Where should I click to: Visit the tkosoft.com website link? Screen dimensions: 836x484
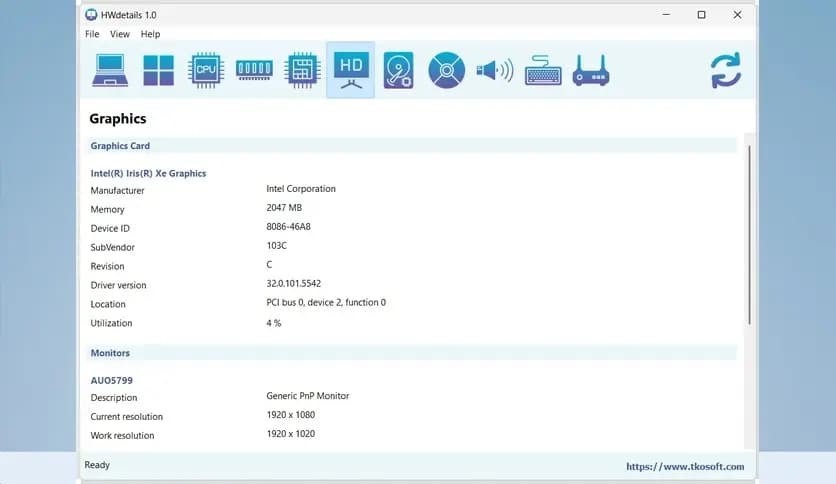[685, 466]
